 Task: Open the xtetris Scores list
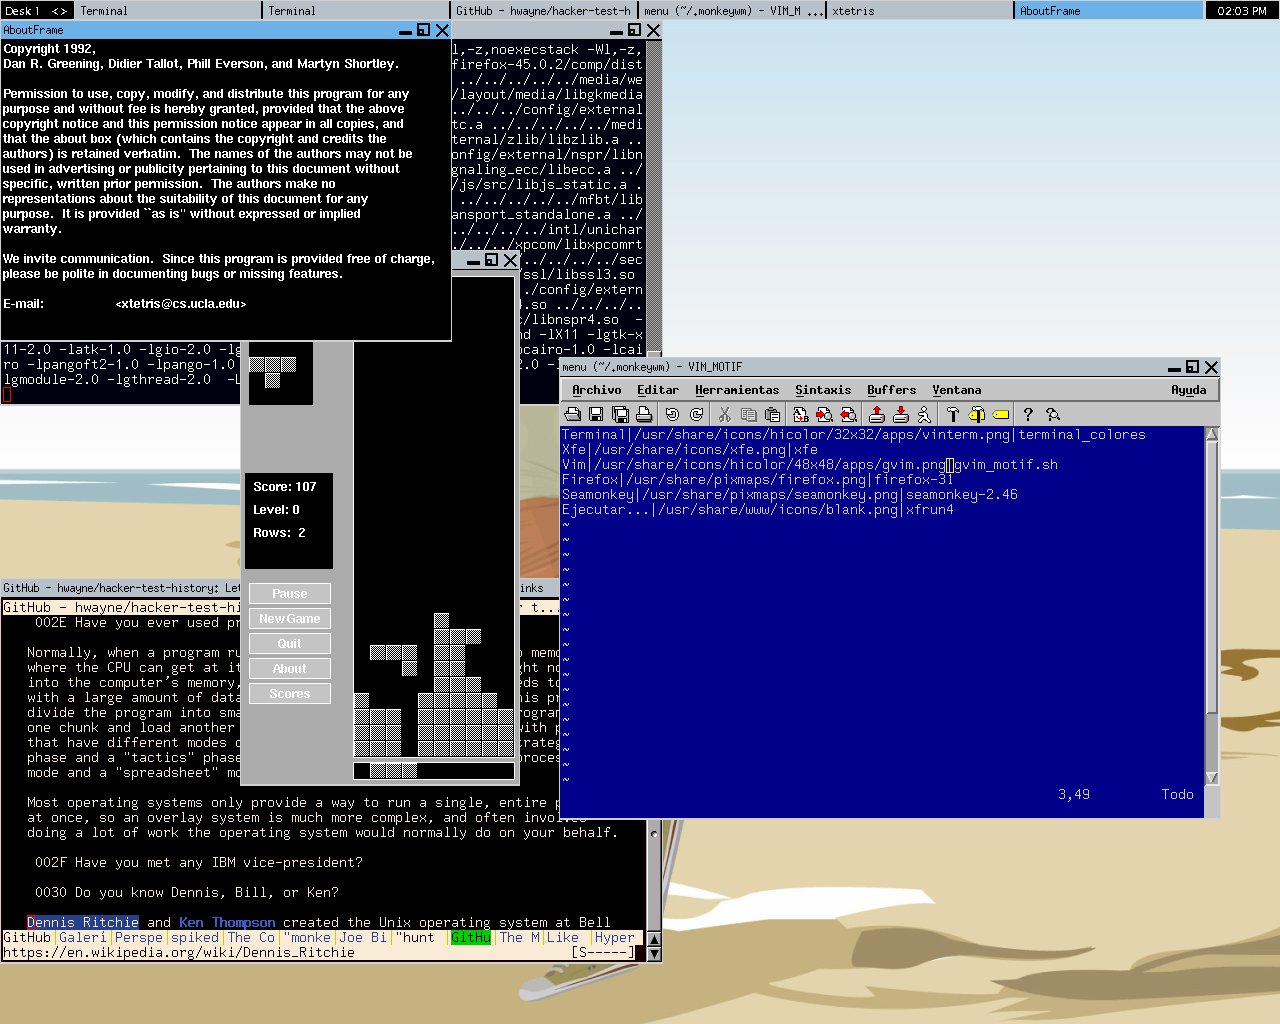click(290, 694)
